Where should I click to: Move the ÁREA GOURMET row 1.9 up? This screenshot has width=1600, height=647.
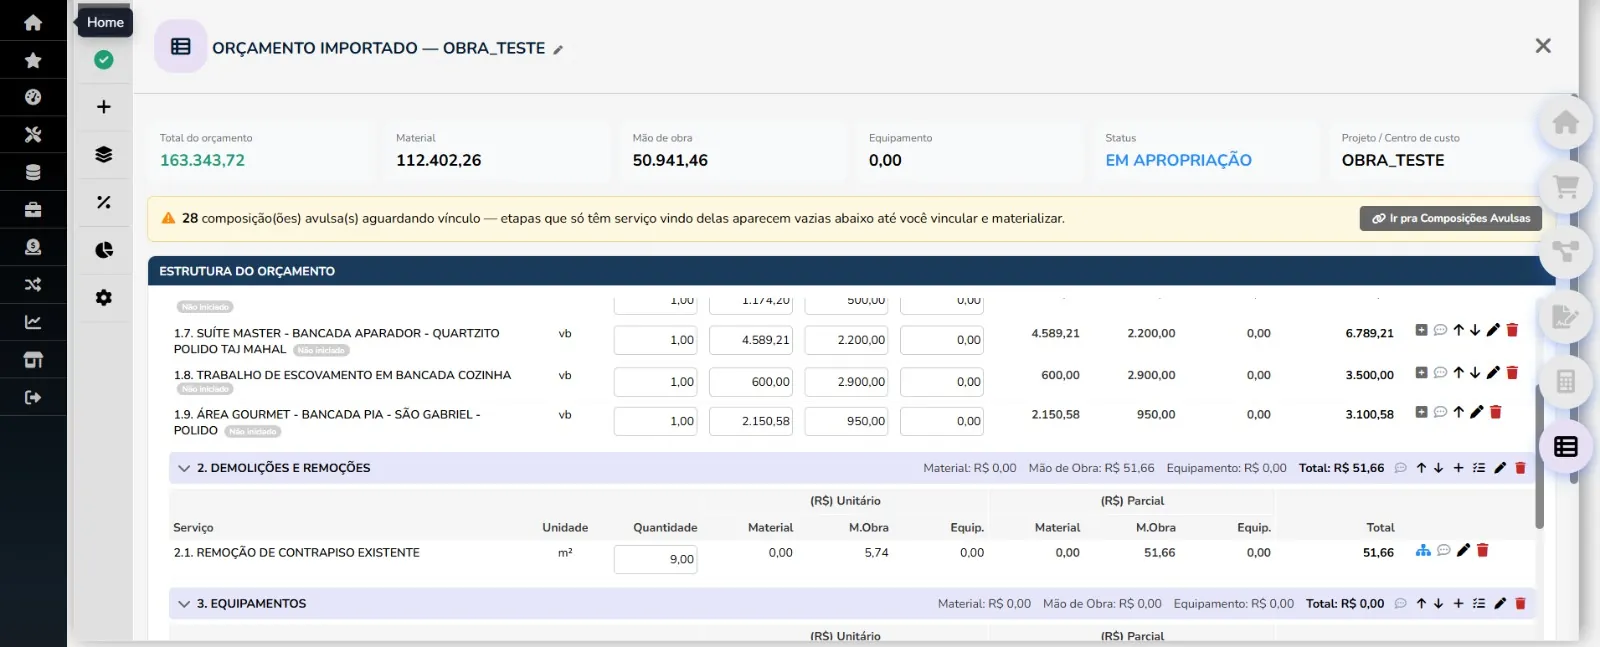pyautogui.click(x=1459, y=412)
